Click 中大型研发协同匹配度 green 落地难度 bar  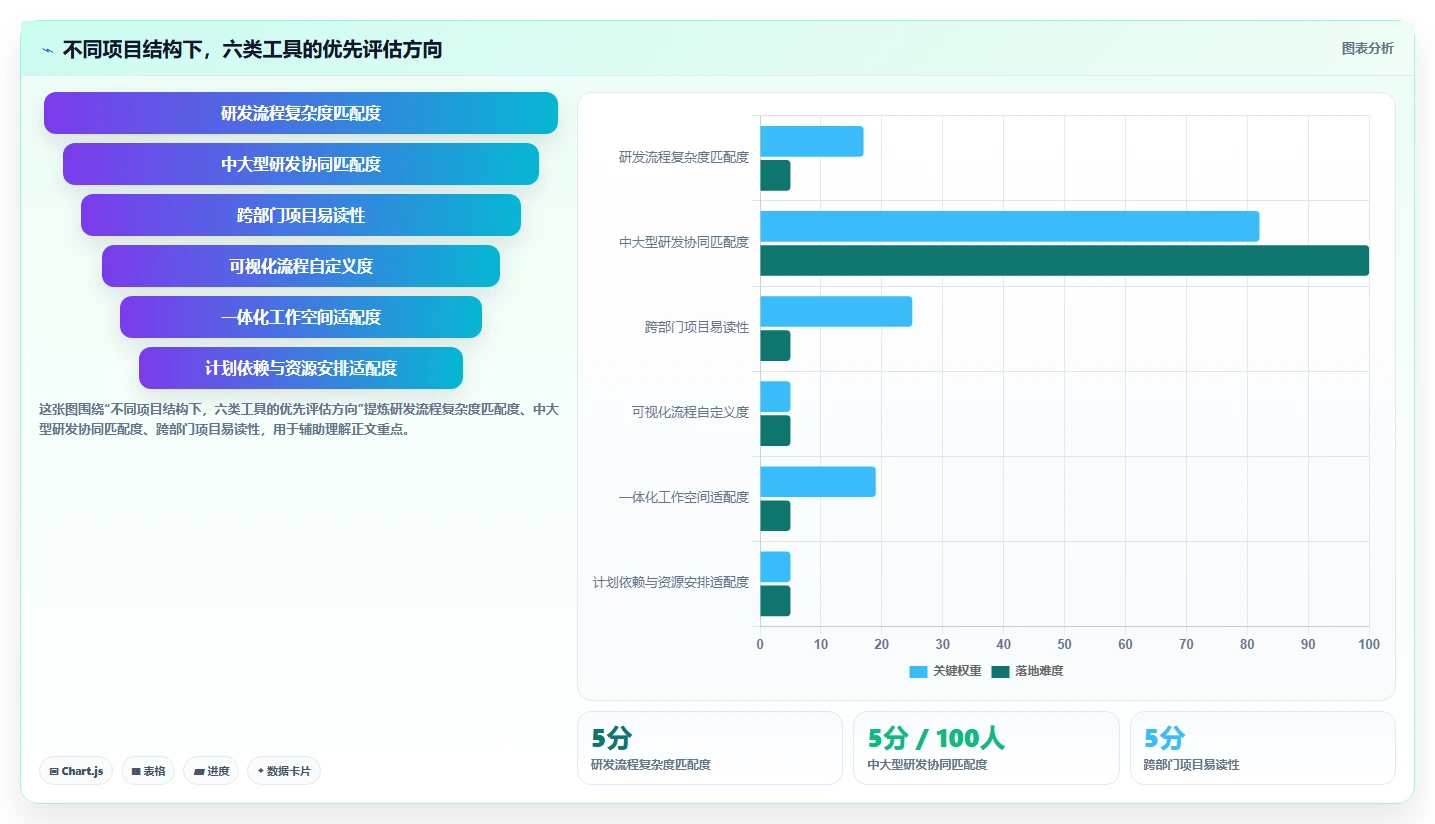point(1064,260)
